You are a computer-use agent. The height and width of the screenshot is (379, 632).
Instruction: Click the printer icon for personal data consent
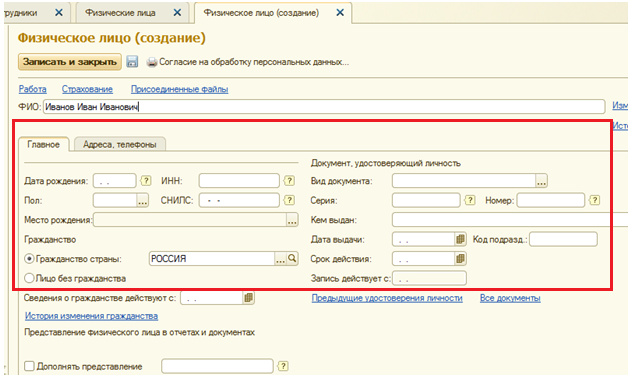pyautogui.click(x=152, y=62)
